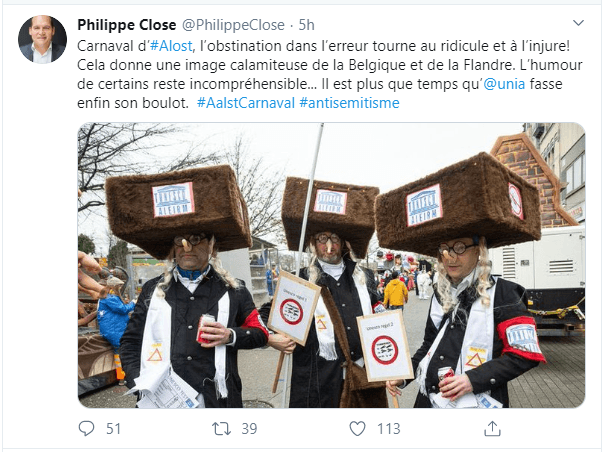Click the 113 likes count
This screenshot has width=603, height=452.
[389, 429]
